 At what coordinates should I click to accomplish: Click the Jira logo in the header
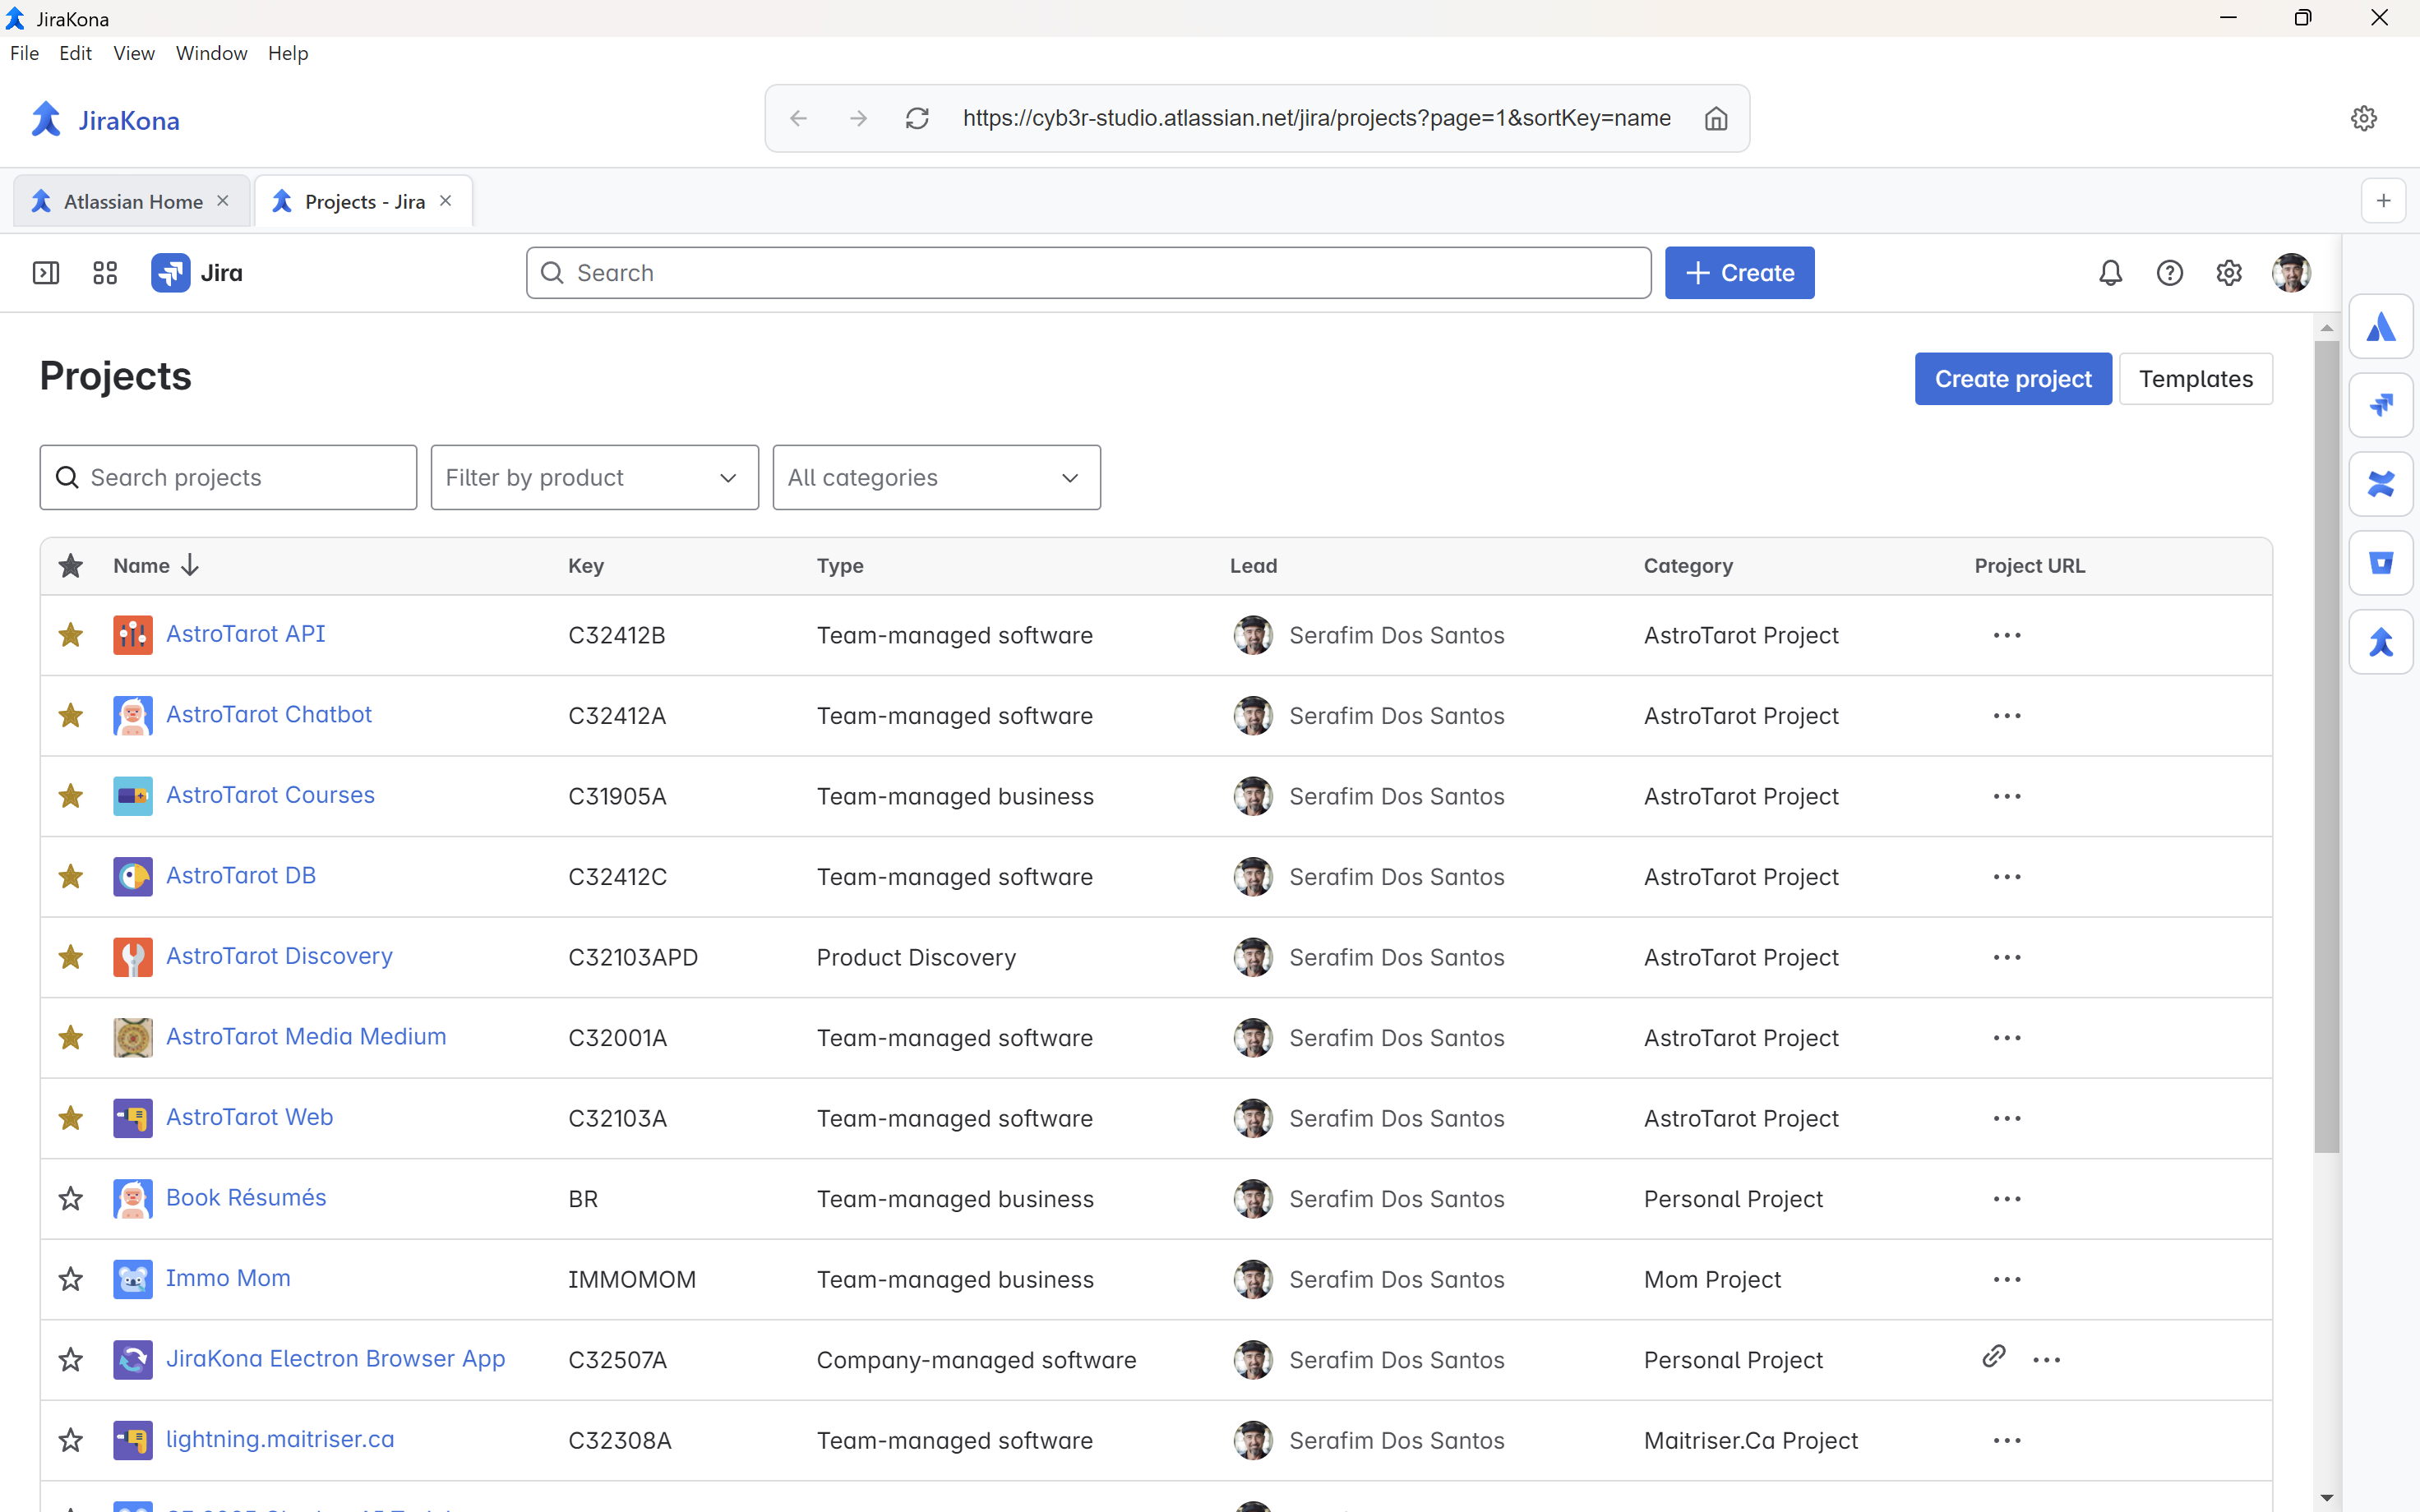197,273
